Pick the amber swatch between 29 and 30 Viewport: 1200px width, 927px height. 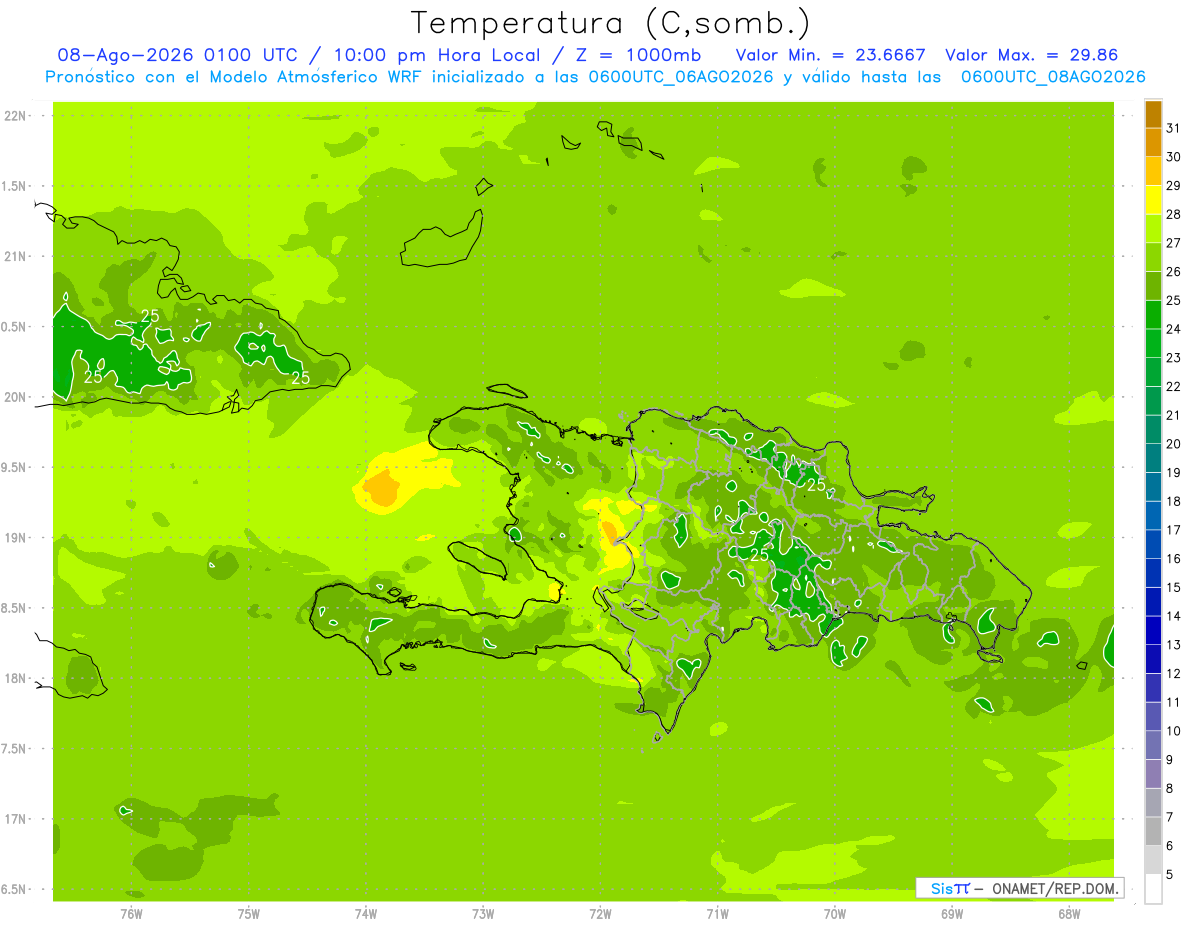pos(1153,171)
